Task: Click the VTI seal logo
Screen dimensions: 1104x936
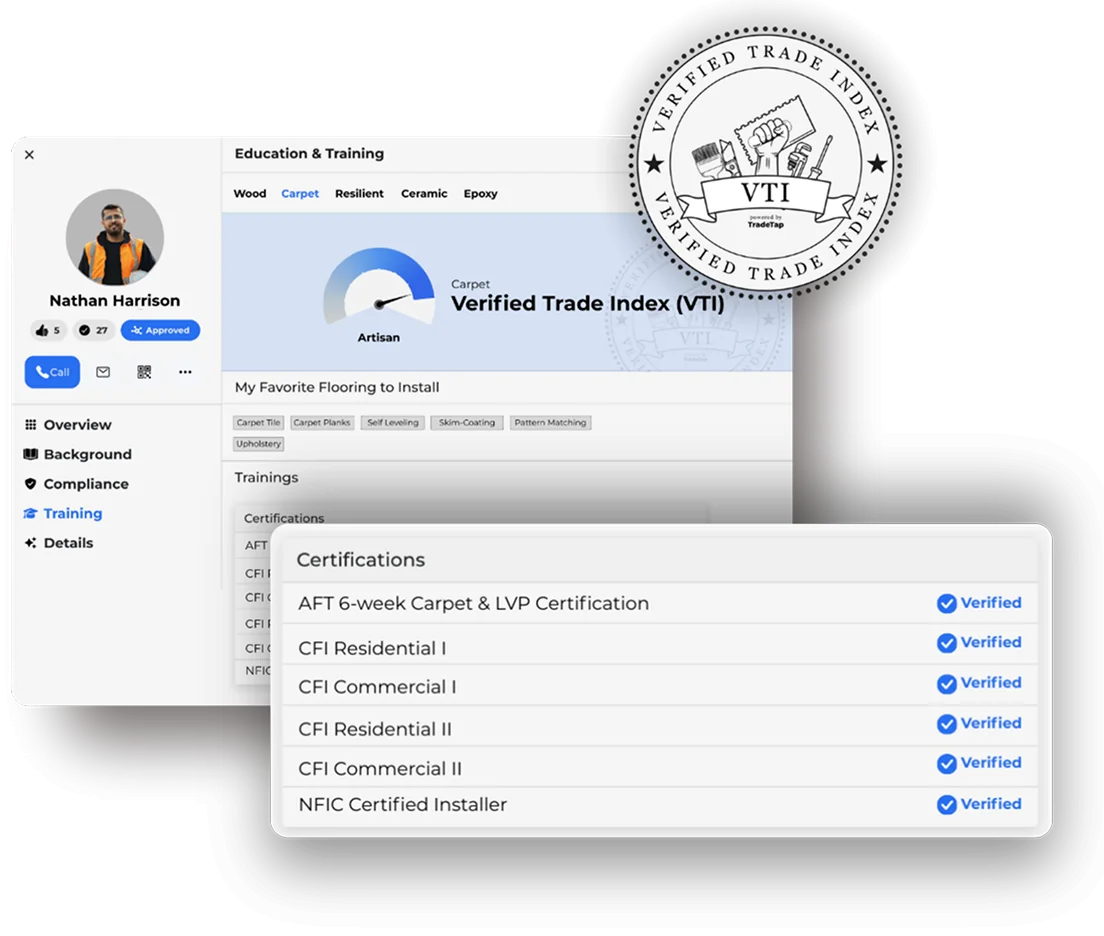Action: pos(765,163)
